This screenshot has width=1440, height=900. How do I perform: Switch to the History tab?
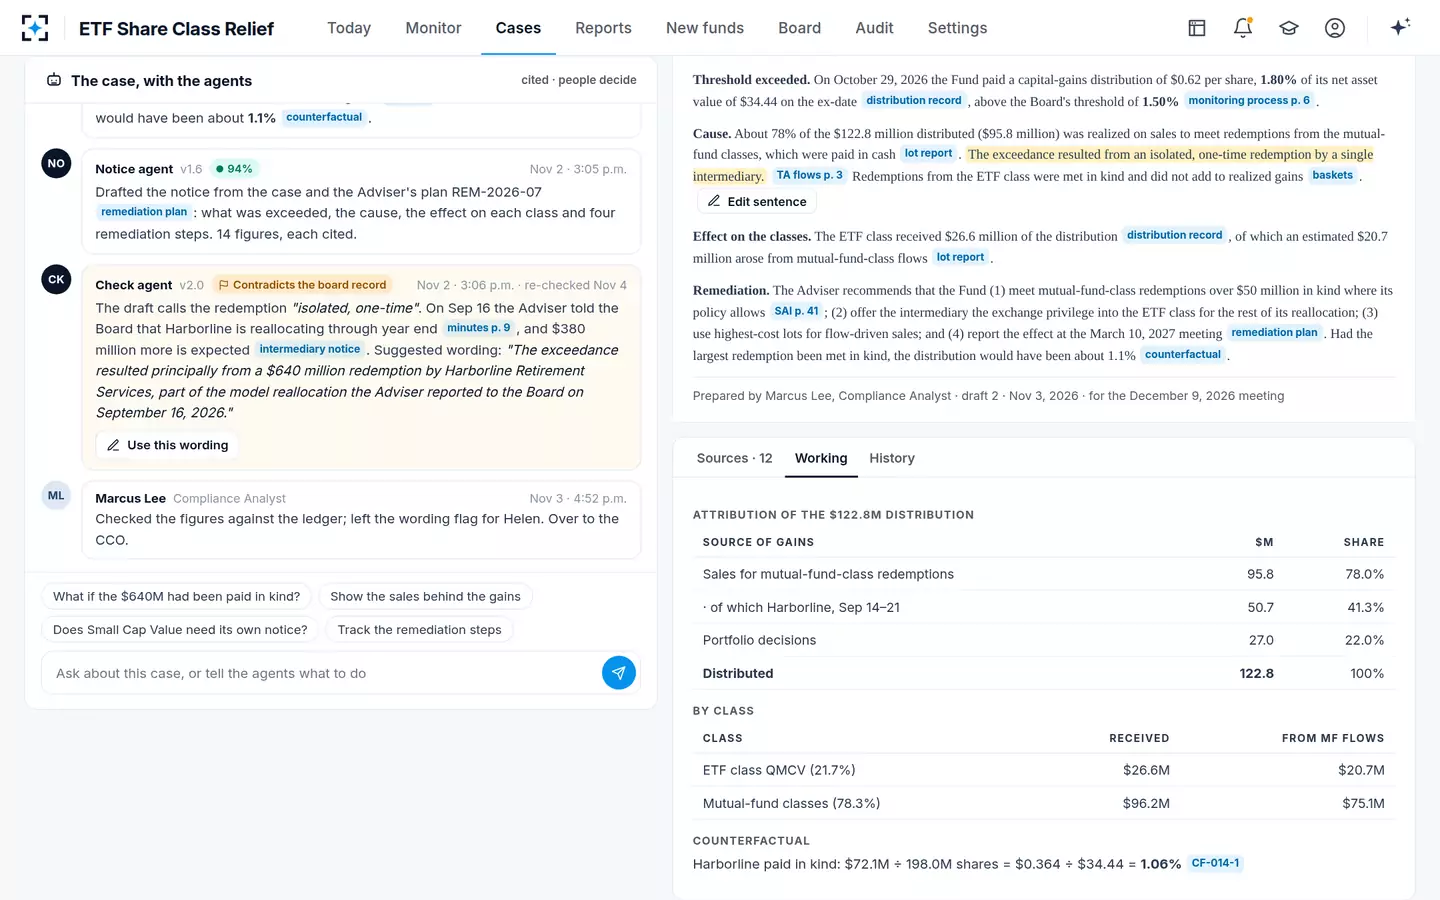tap(892, 458)
